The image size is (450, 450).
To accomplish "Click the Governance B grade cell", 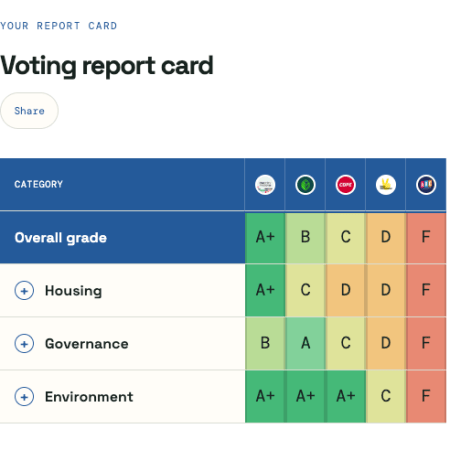I will pos(265,343).
